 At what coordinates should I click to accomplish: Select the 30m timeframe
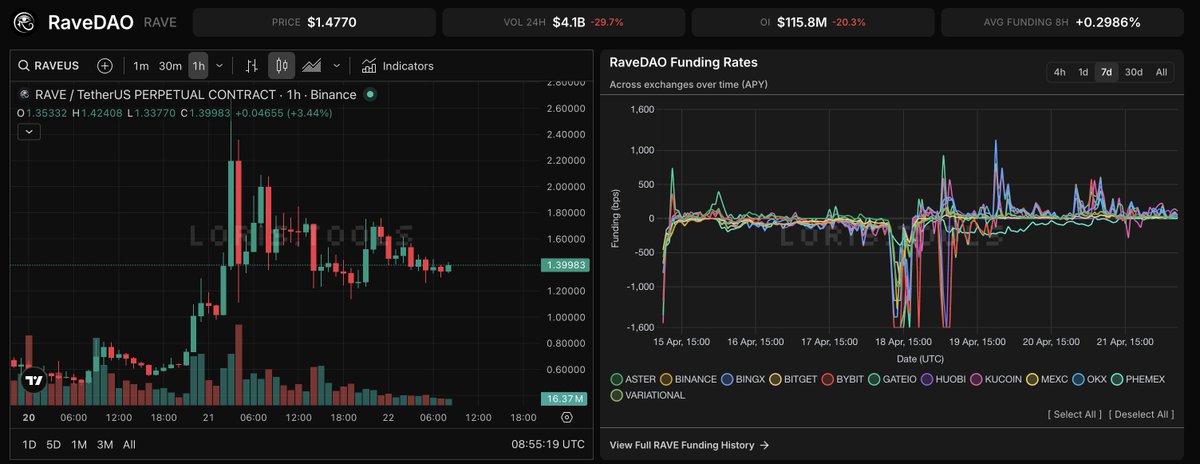[170, 66]
